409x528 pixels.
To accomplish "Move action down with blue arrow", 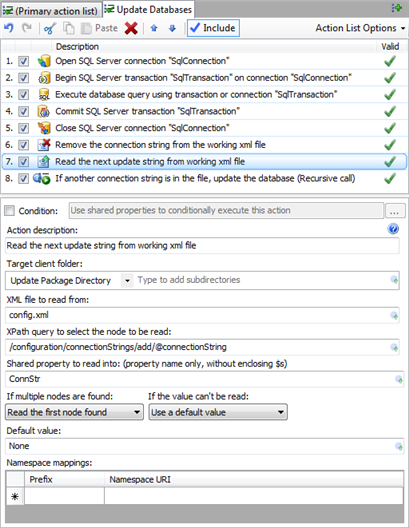I will (x=172, y=28).
